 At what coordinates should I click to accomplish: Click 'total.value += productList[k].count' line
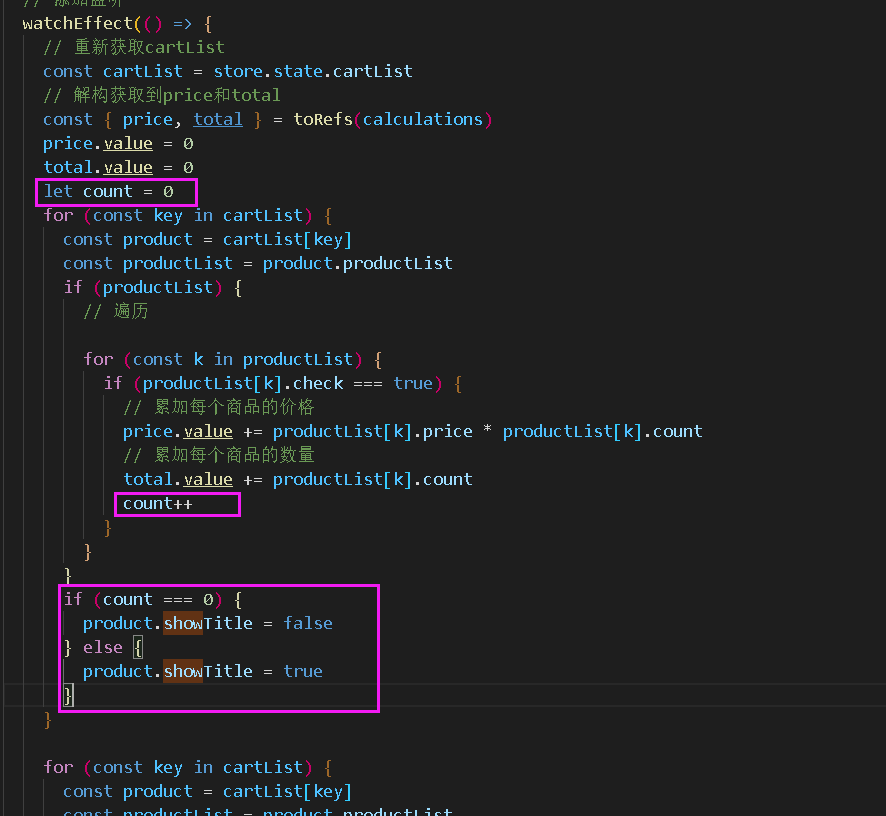(298, 480)
